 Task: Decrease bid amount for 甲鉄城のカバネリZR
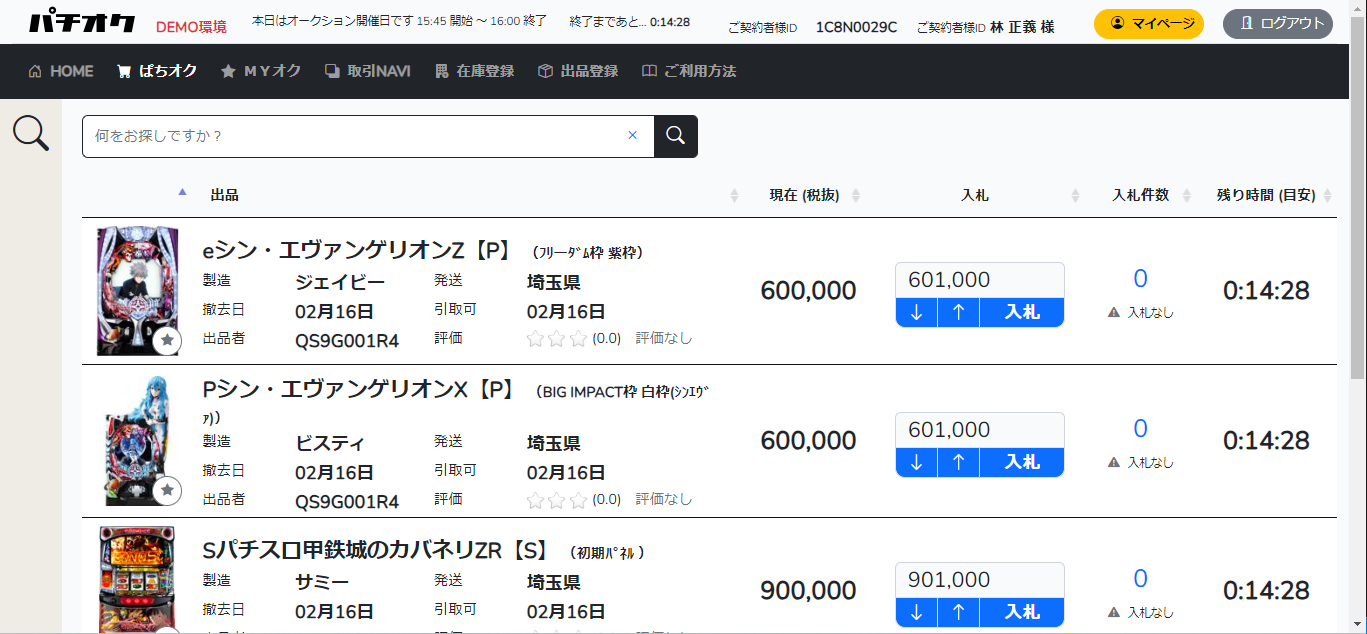coord(917,612)
